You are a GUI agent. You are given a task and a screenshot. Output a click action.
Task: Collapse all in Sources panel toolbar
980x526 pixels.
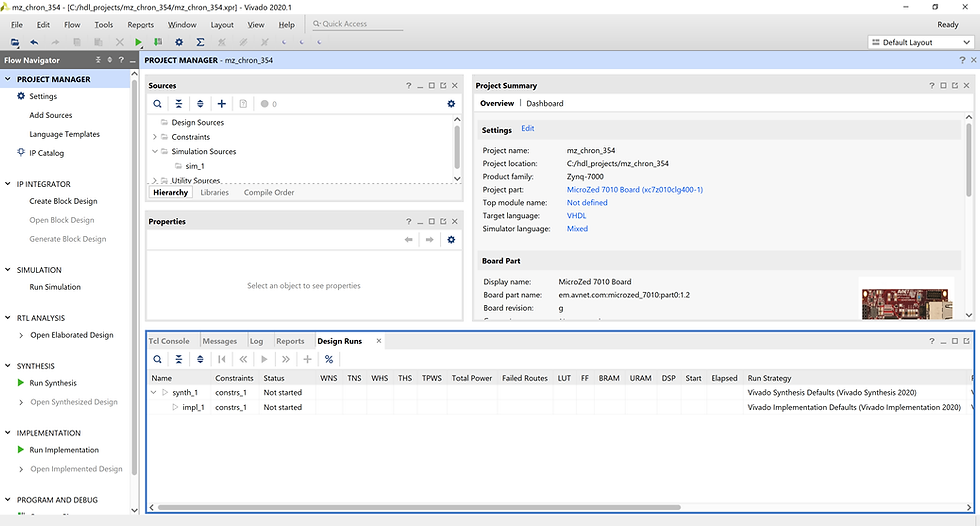click(179, 104)
